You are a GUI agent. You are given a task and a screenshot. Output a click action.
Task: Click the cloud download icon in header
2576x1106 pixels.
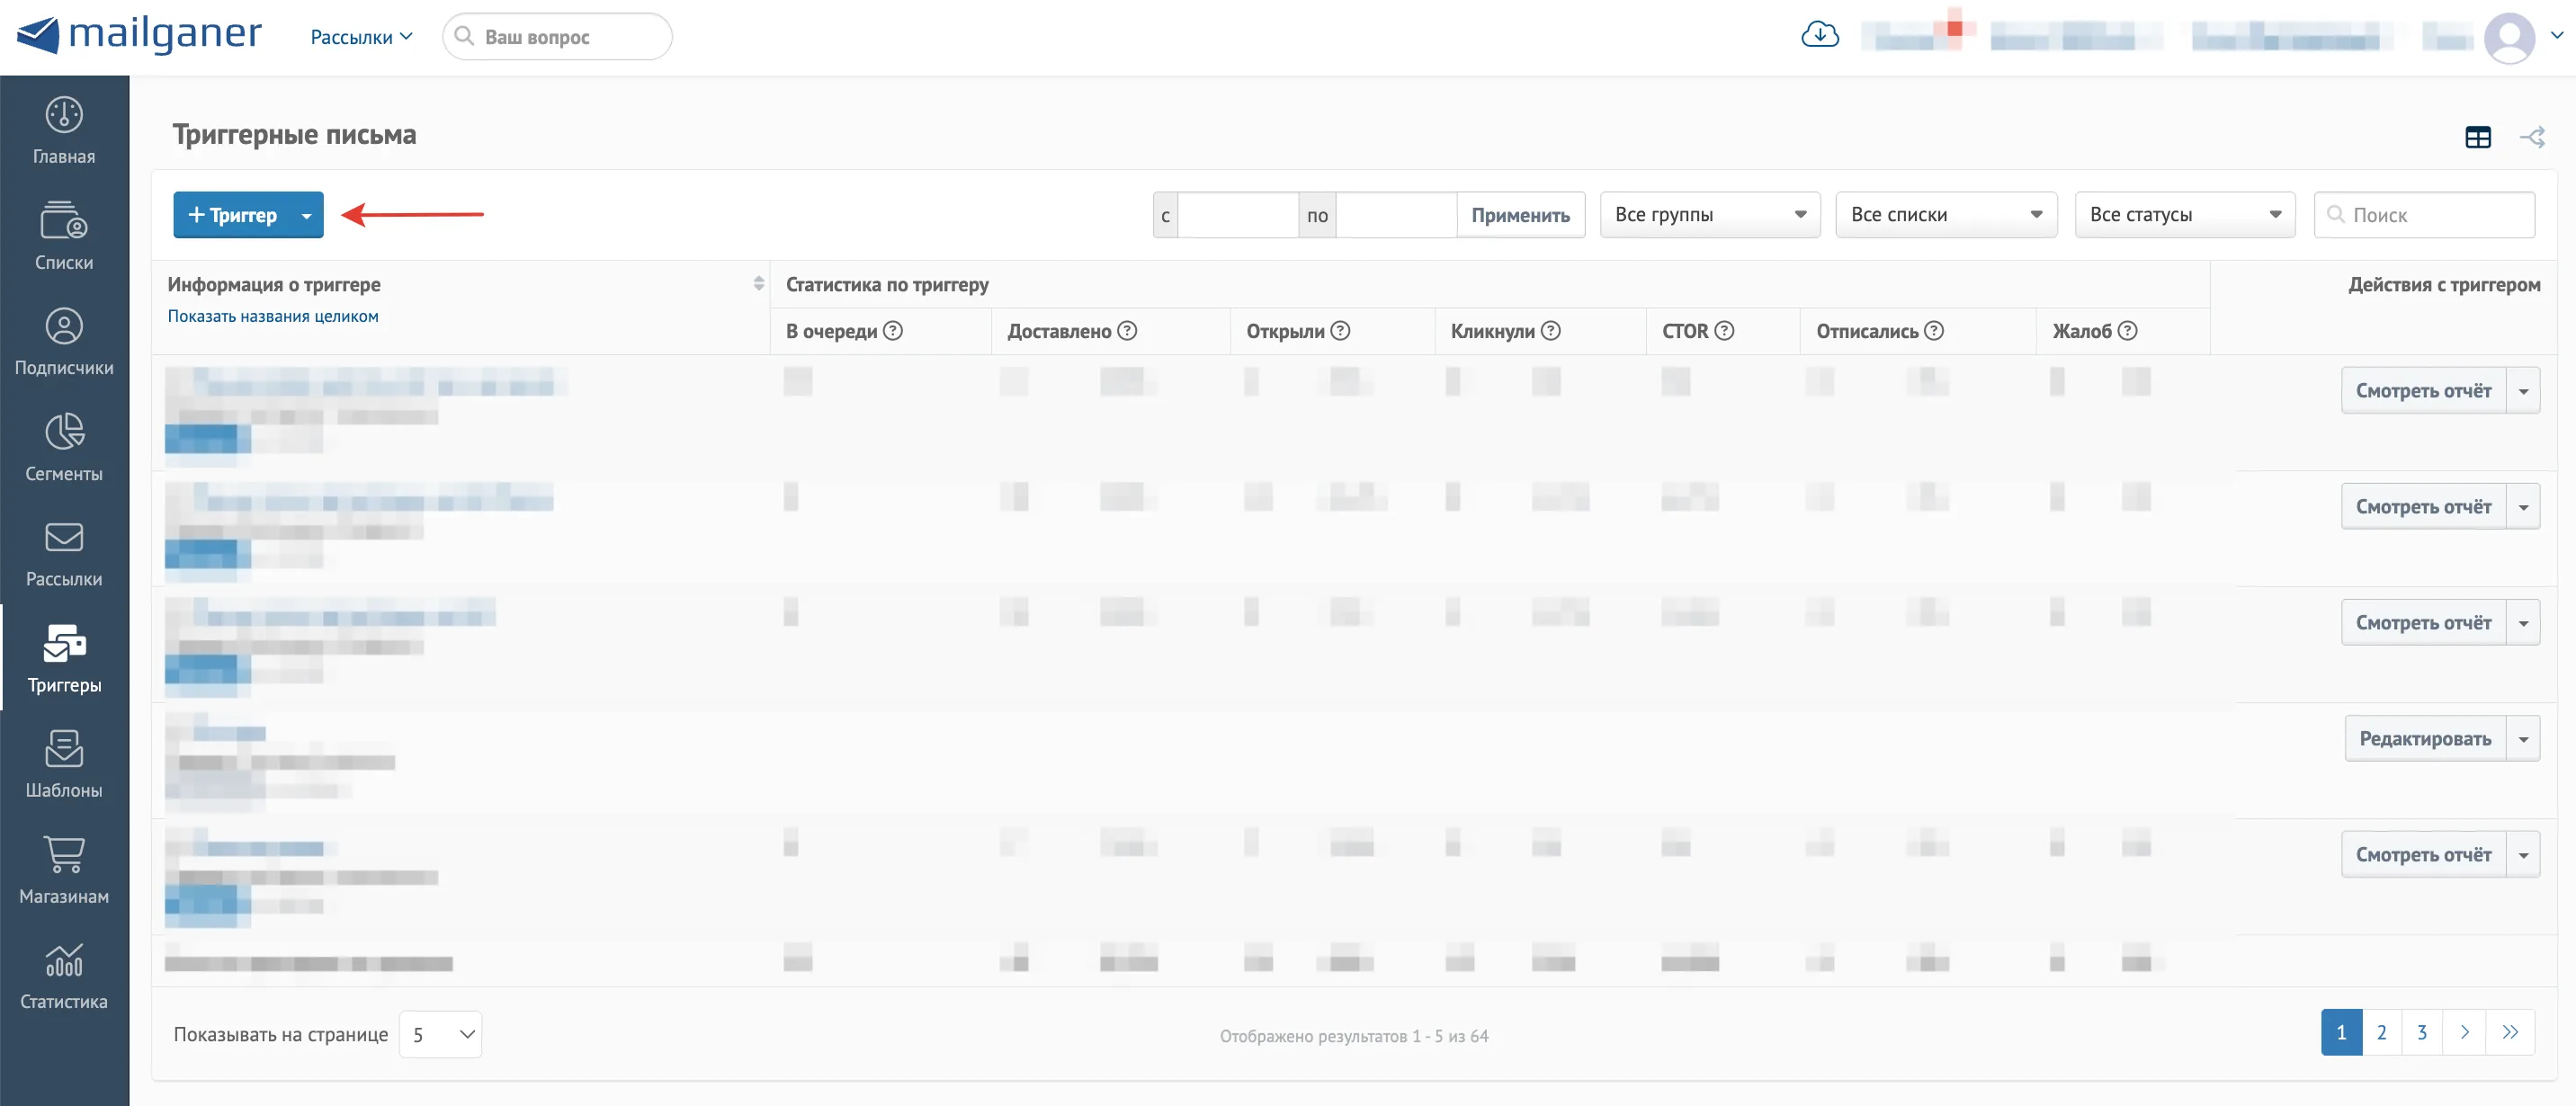tap(1820, 35)
